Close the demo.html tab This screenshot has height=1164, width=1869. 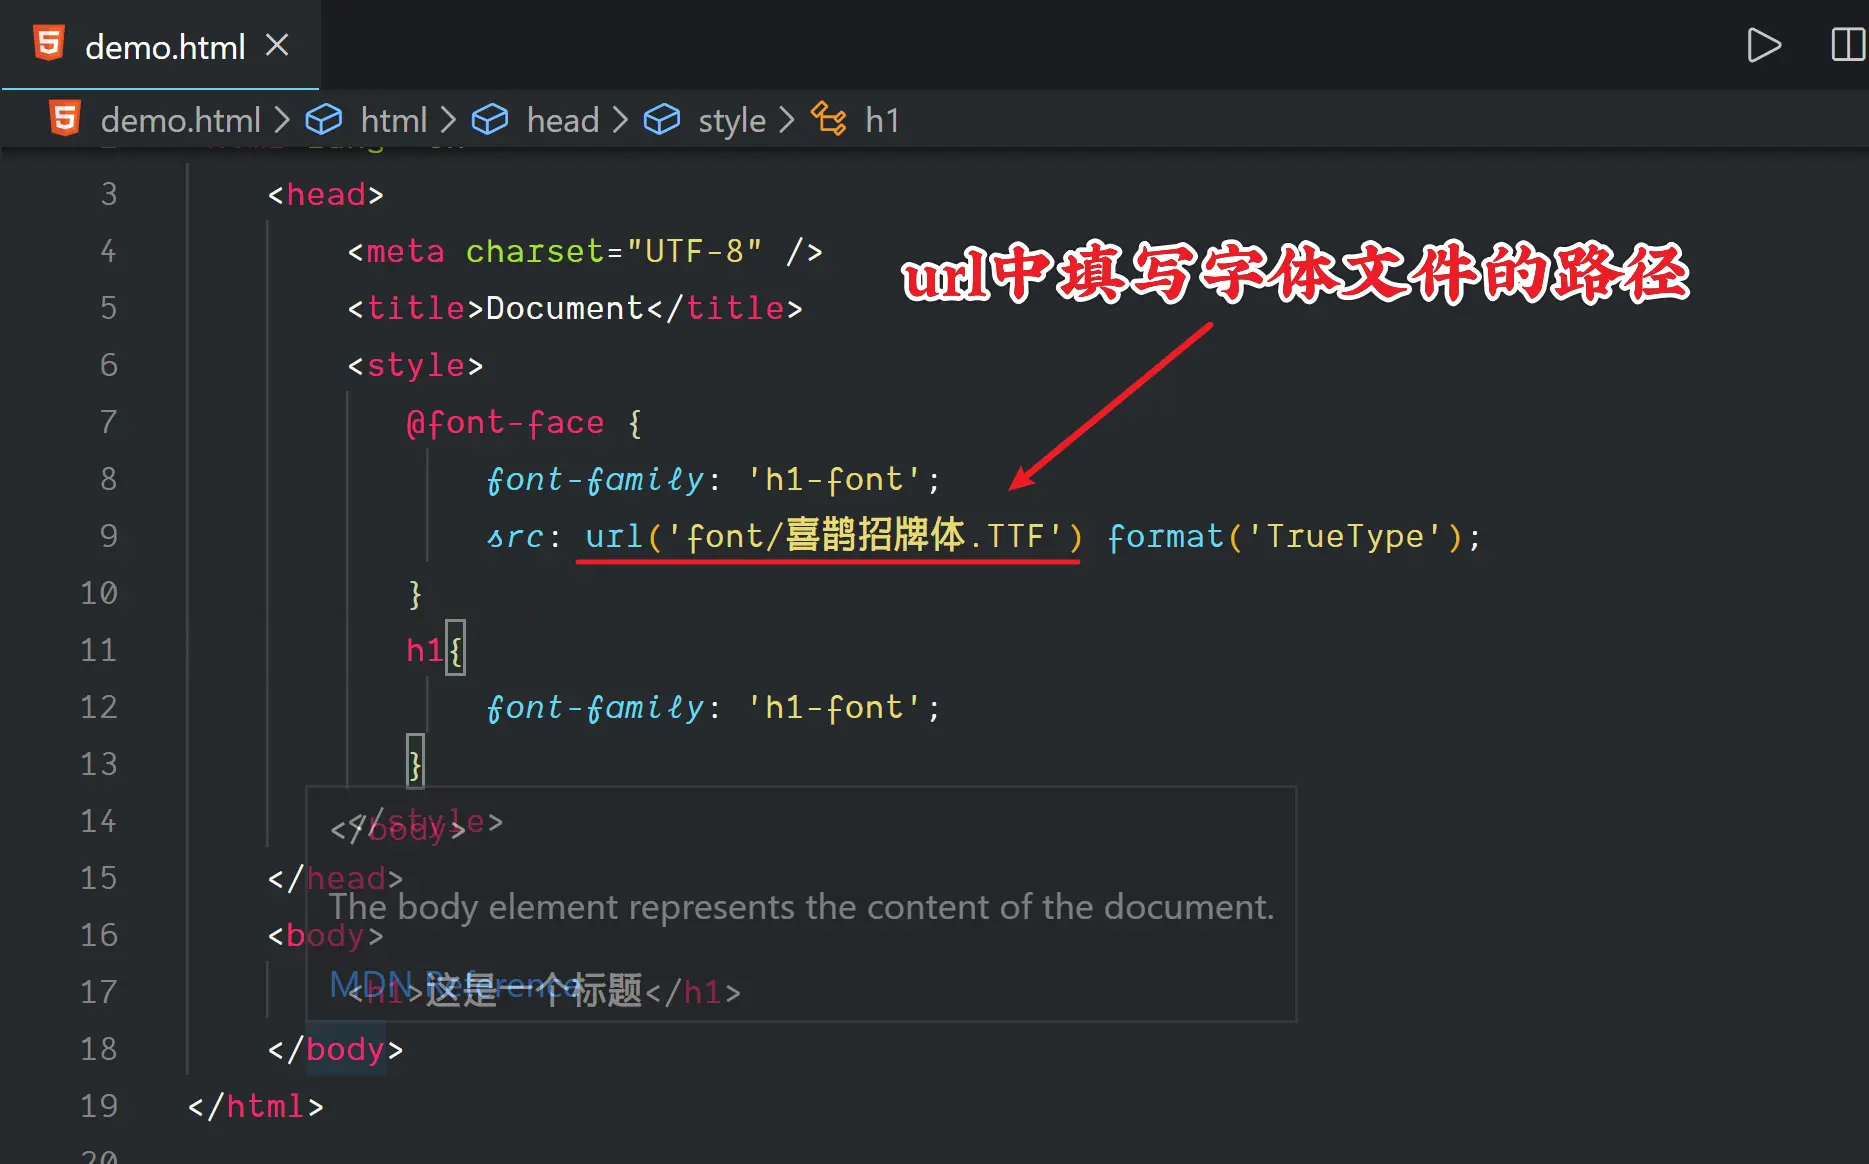(277, 45)
